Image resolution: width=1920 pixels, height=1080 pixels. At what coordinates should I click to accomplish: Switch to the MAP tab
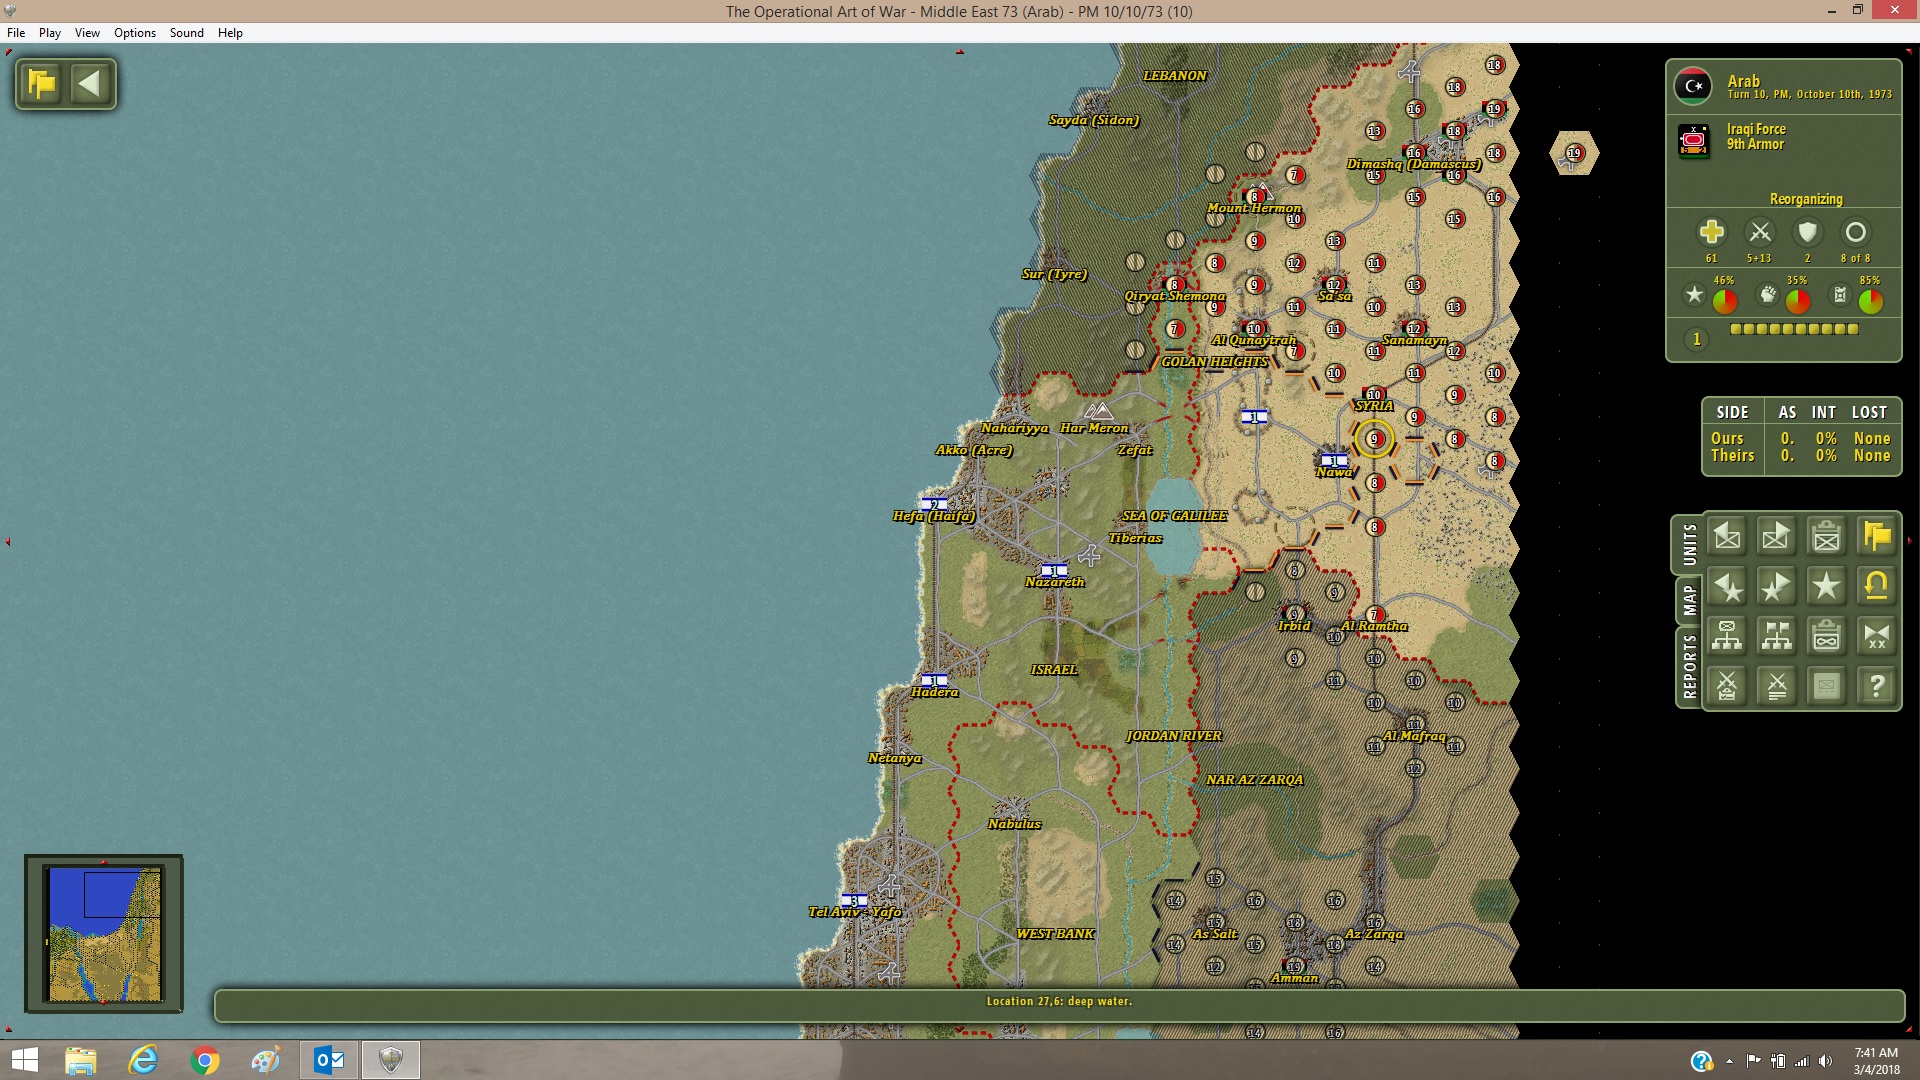[x=1689, y=600]
